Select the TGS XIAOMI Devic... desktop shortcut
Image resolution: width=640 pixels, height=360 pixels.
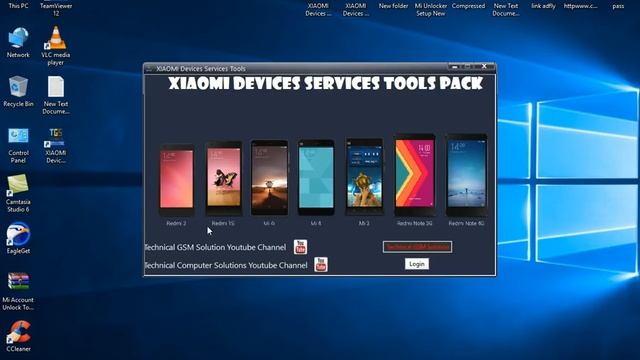[56, 145]
